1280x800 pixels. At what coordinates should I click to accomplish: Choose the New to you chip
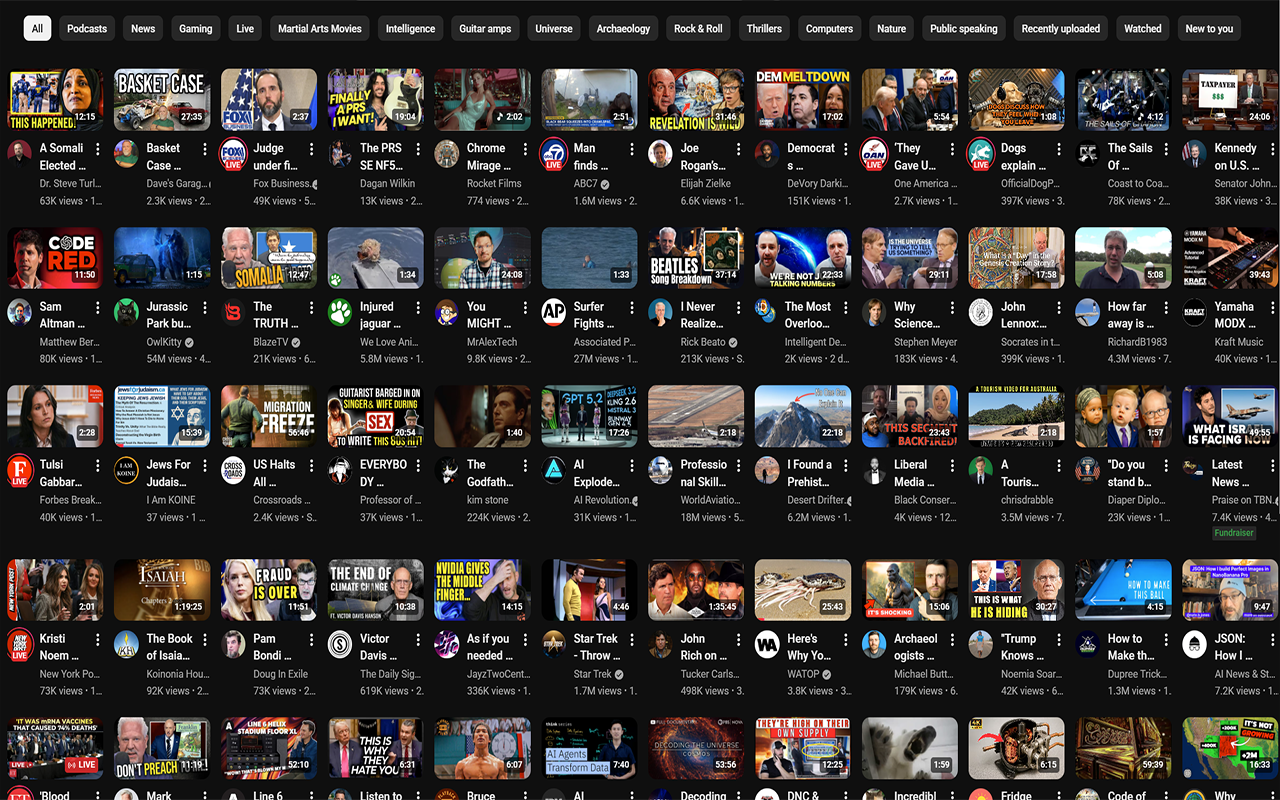(1209, 29)
